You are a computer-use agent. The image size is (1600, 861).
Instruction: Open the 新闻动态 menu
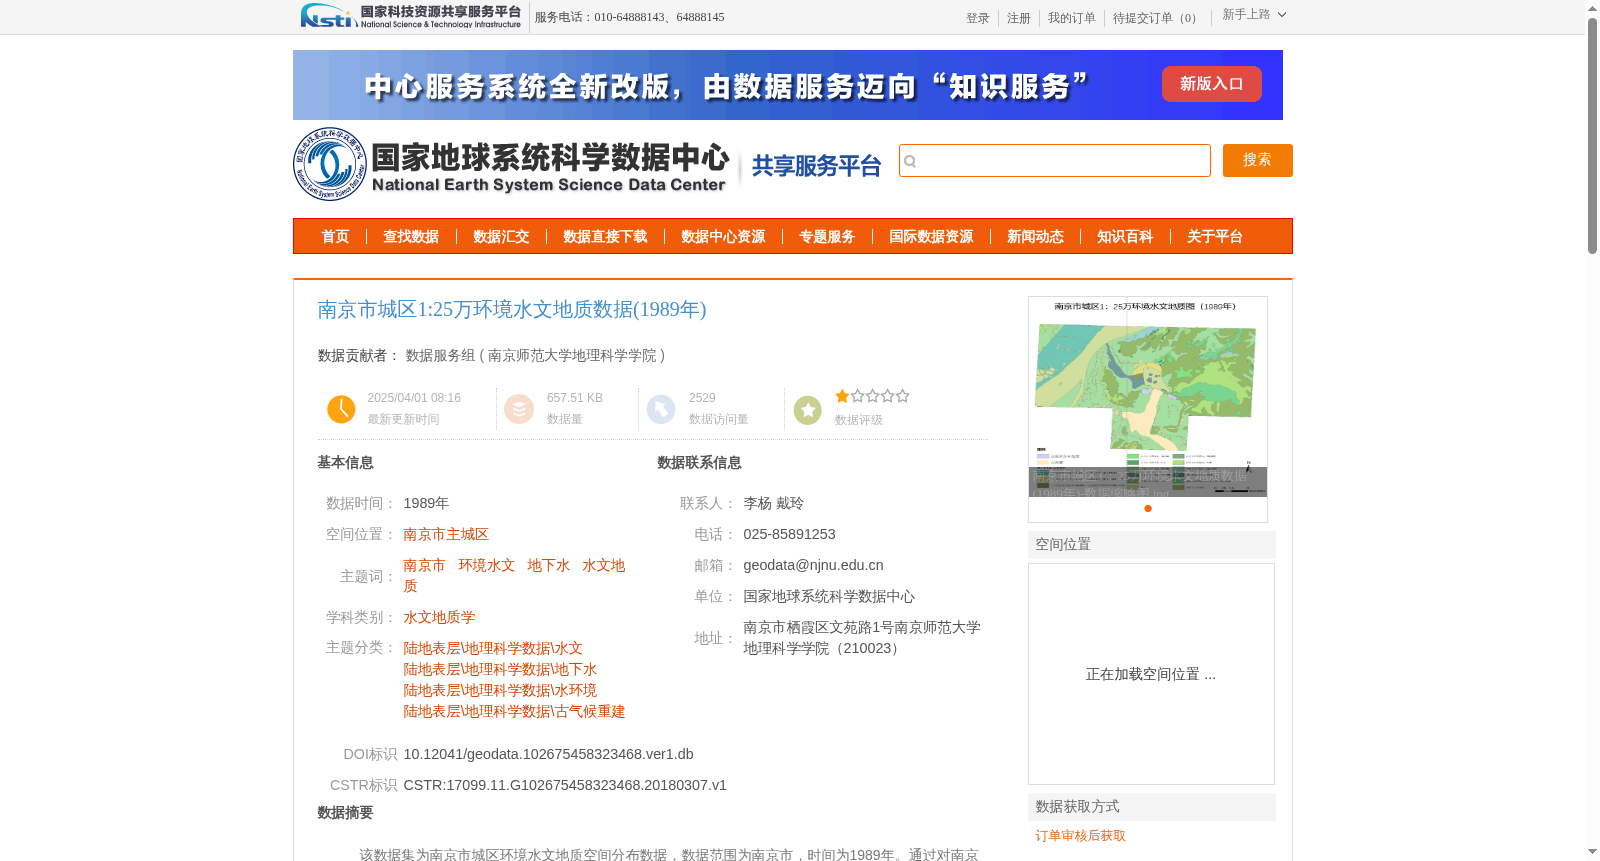(x=1035, y=237)
